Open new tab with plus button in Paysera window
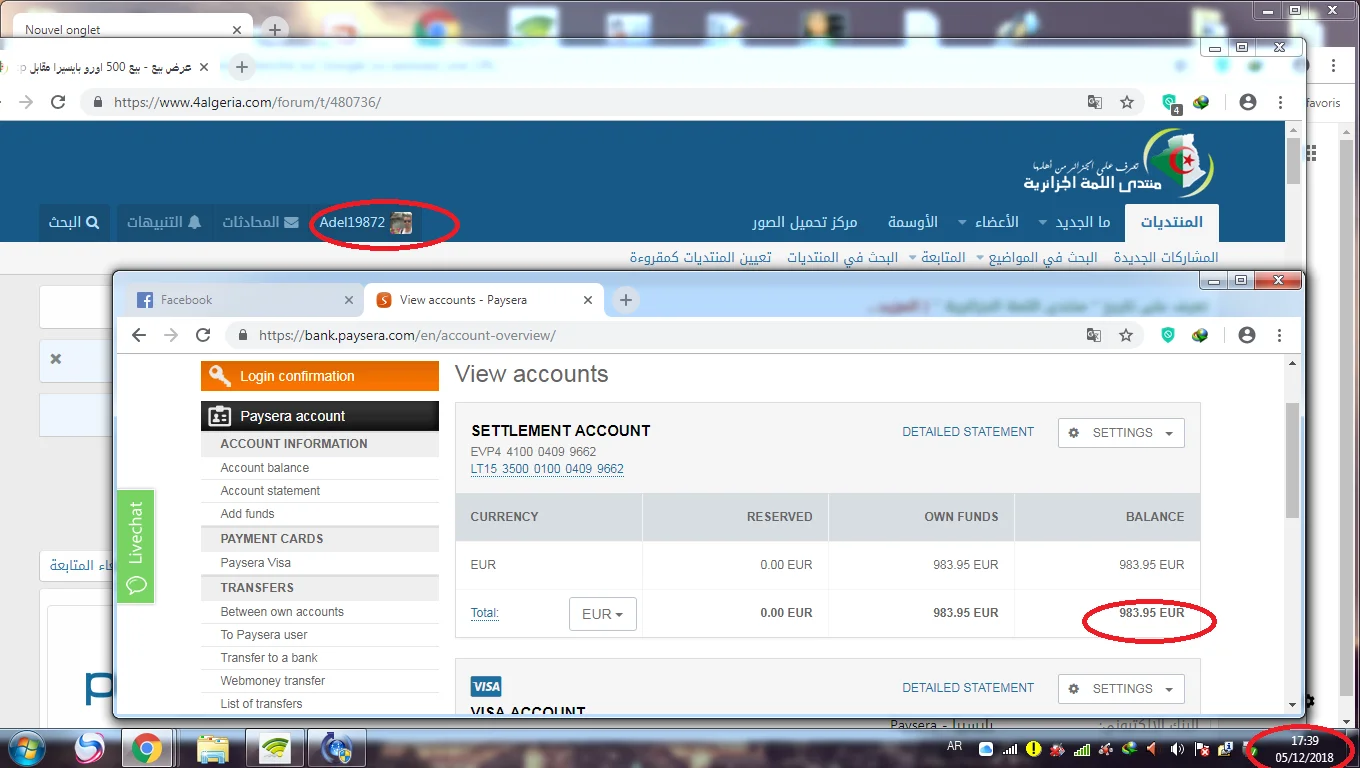The width and height of the screenshot is (1360, 768). pyautogui.click(x=626, y=300)
